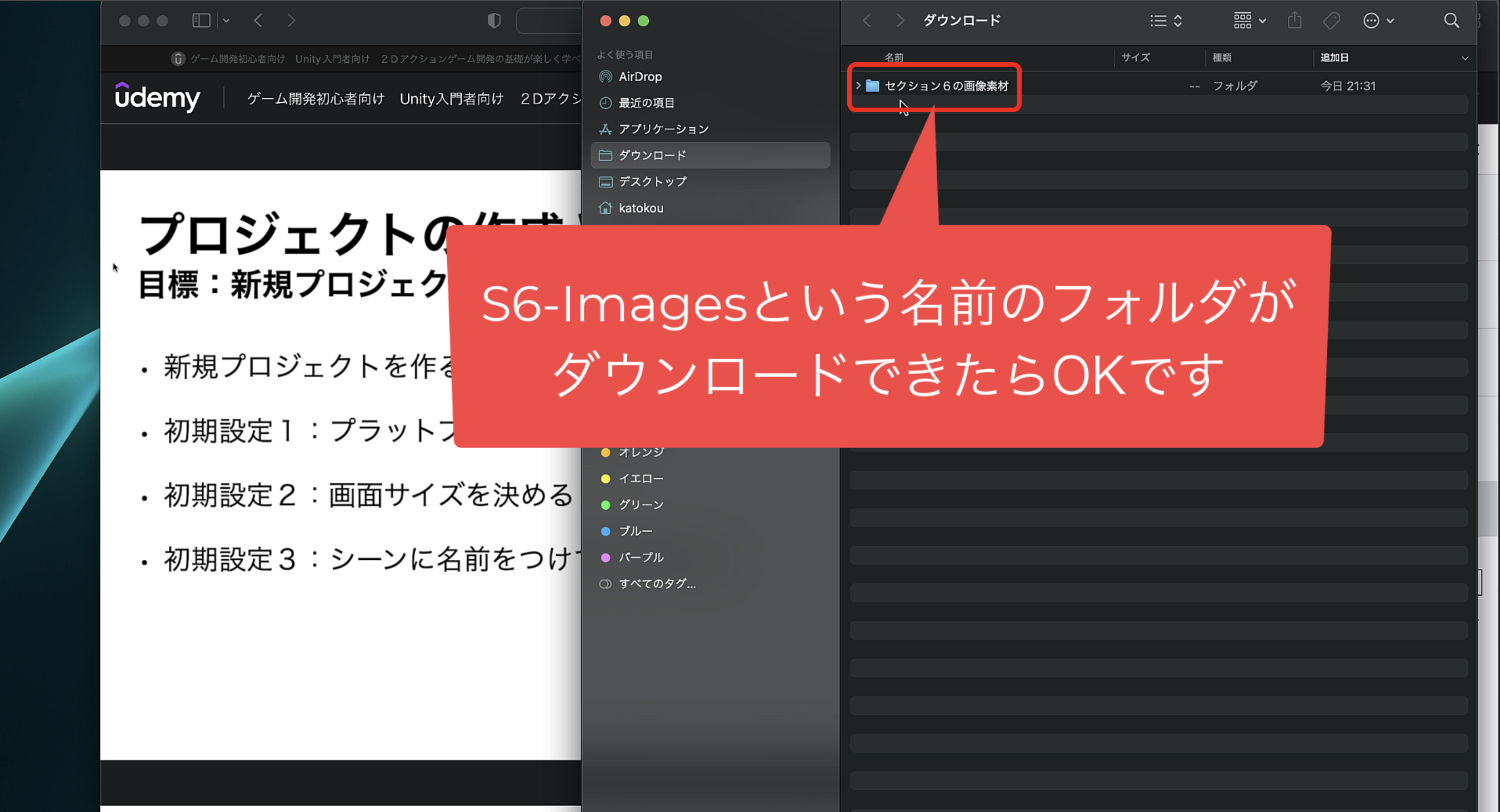1500x812 pixels.
Task: Go back in Safari
Action: click(x=258, y=20)
